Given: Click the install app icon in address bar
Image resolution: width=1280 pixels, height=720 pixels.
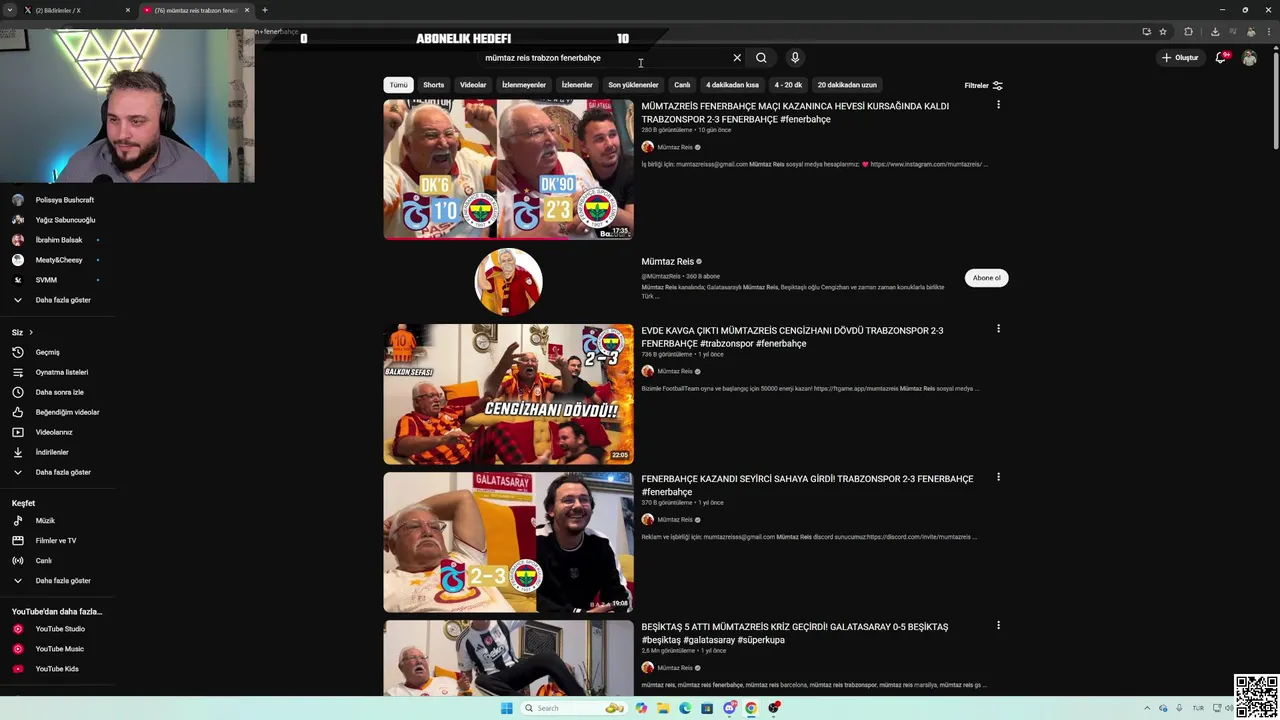Looking at the screenshot, I should pyautogui.click(x=1146, y=31).
